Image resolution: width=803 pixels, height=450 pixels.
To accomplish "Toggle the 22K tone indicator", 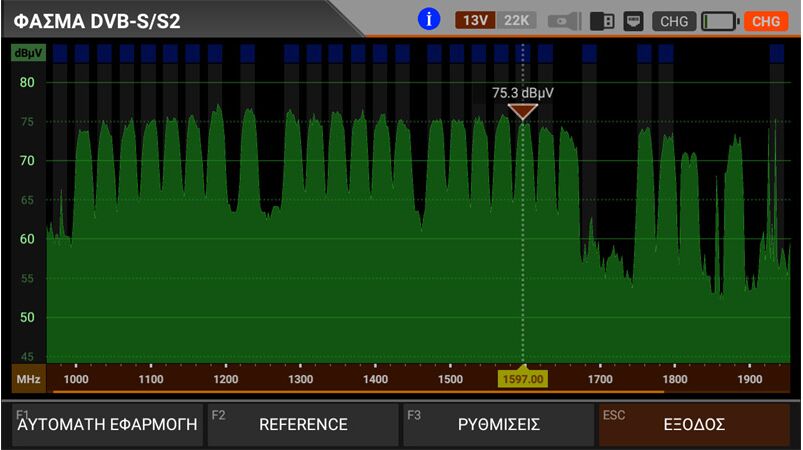I will click(516, 20).
